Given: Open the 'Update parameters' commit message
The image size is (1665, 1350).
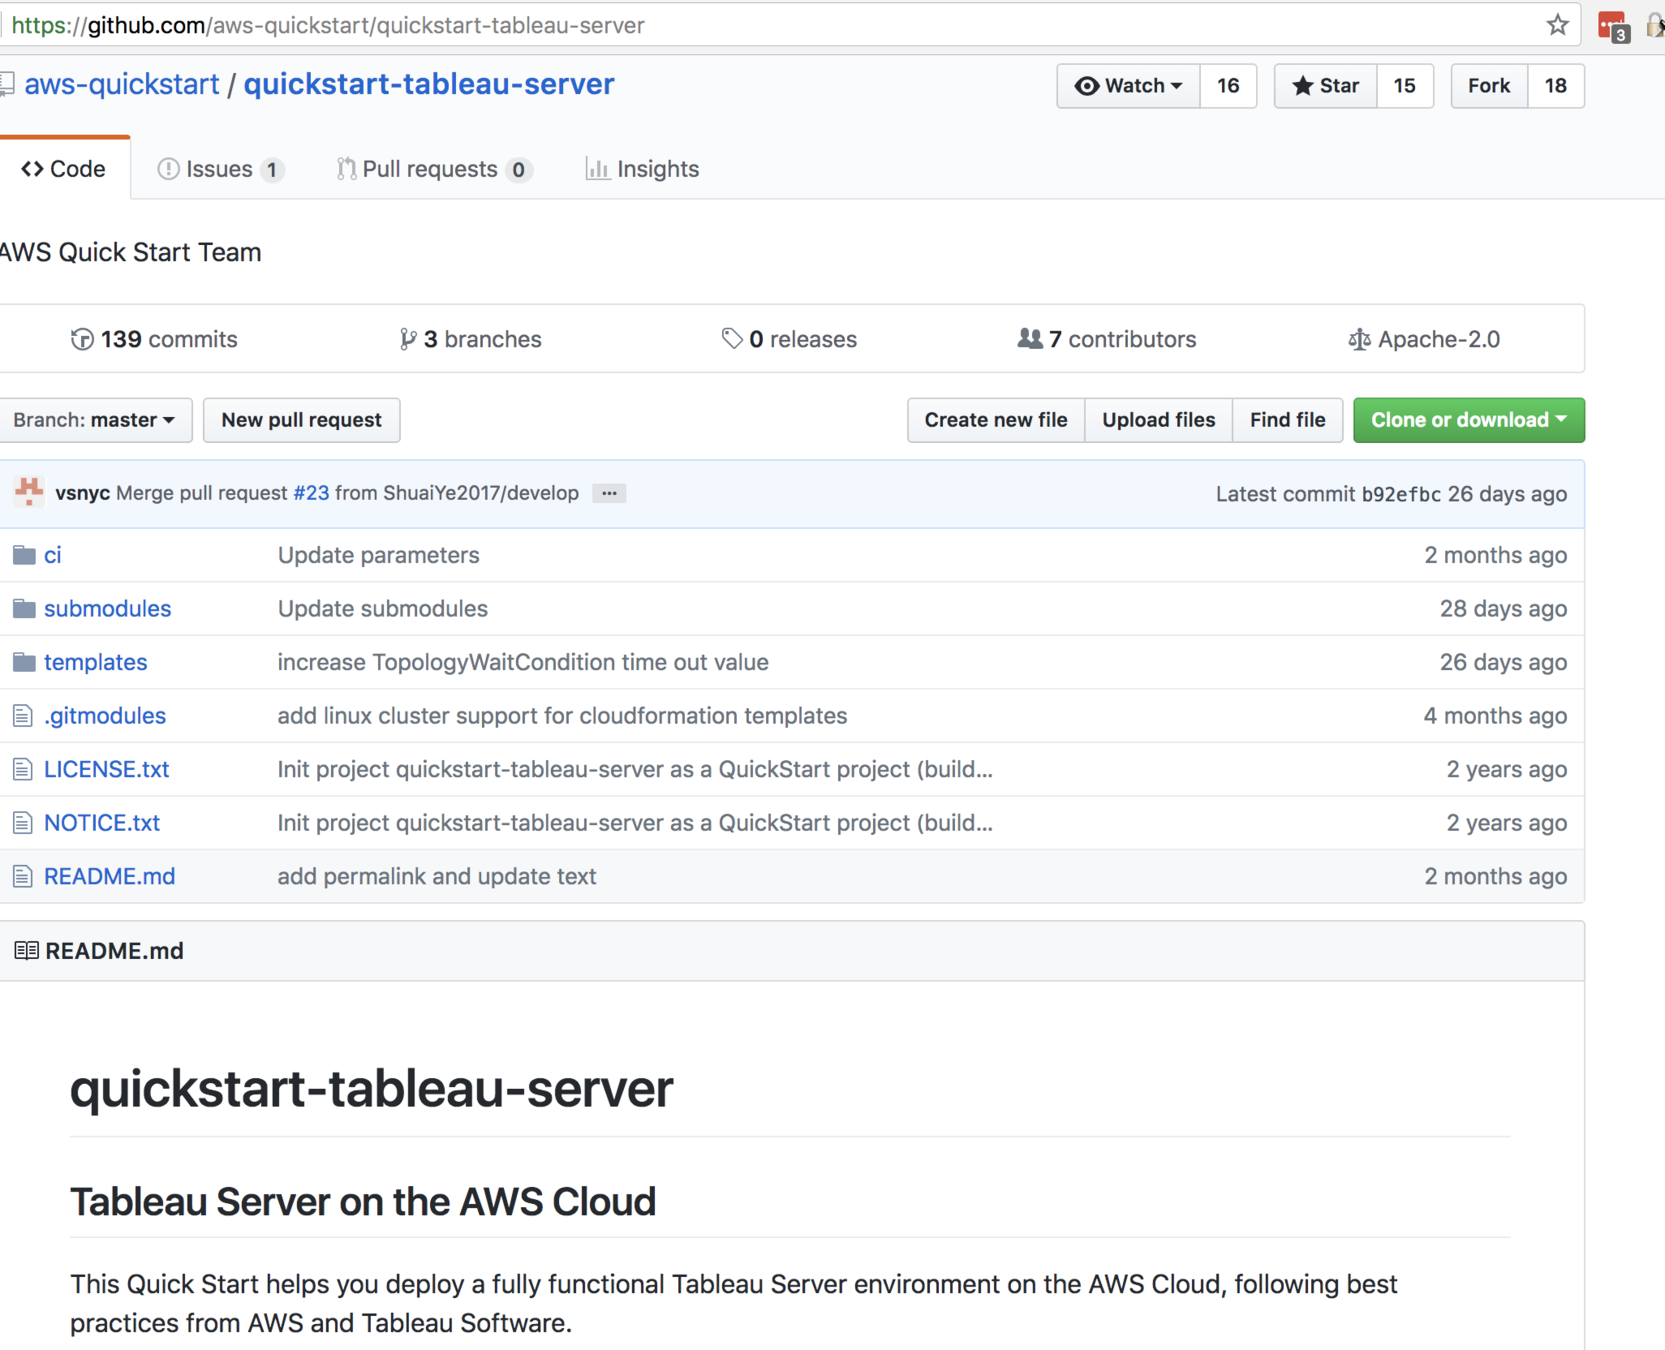Looking at the screenshot, I should [x=378, y=555].
